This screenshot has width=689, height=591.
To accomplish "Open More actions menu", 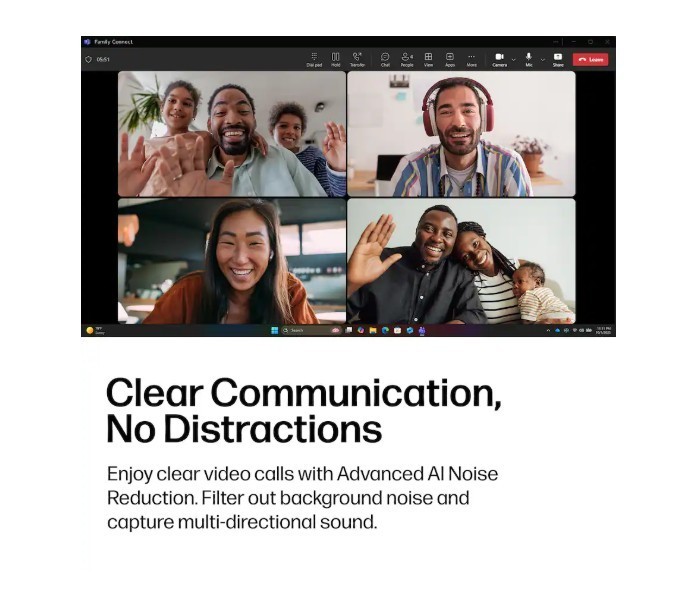I will point(471,59).
